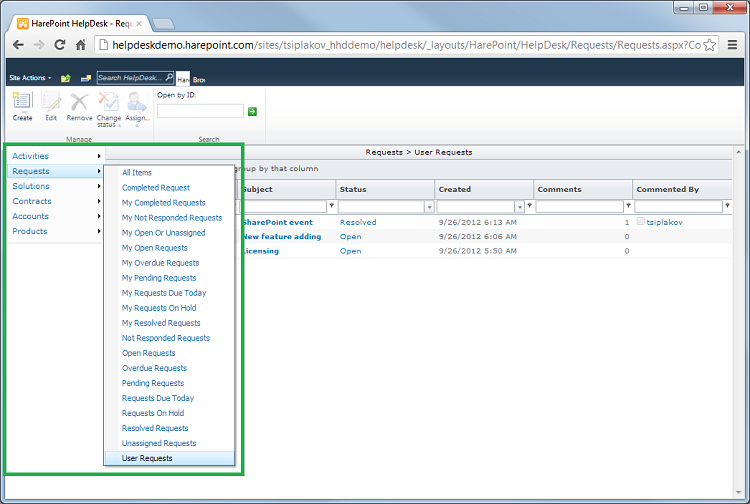Viewport: 750px width, 504px height.
Task: Go back in browser history
Action: click(18, 45)
